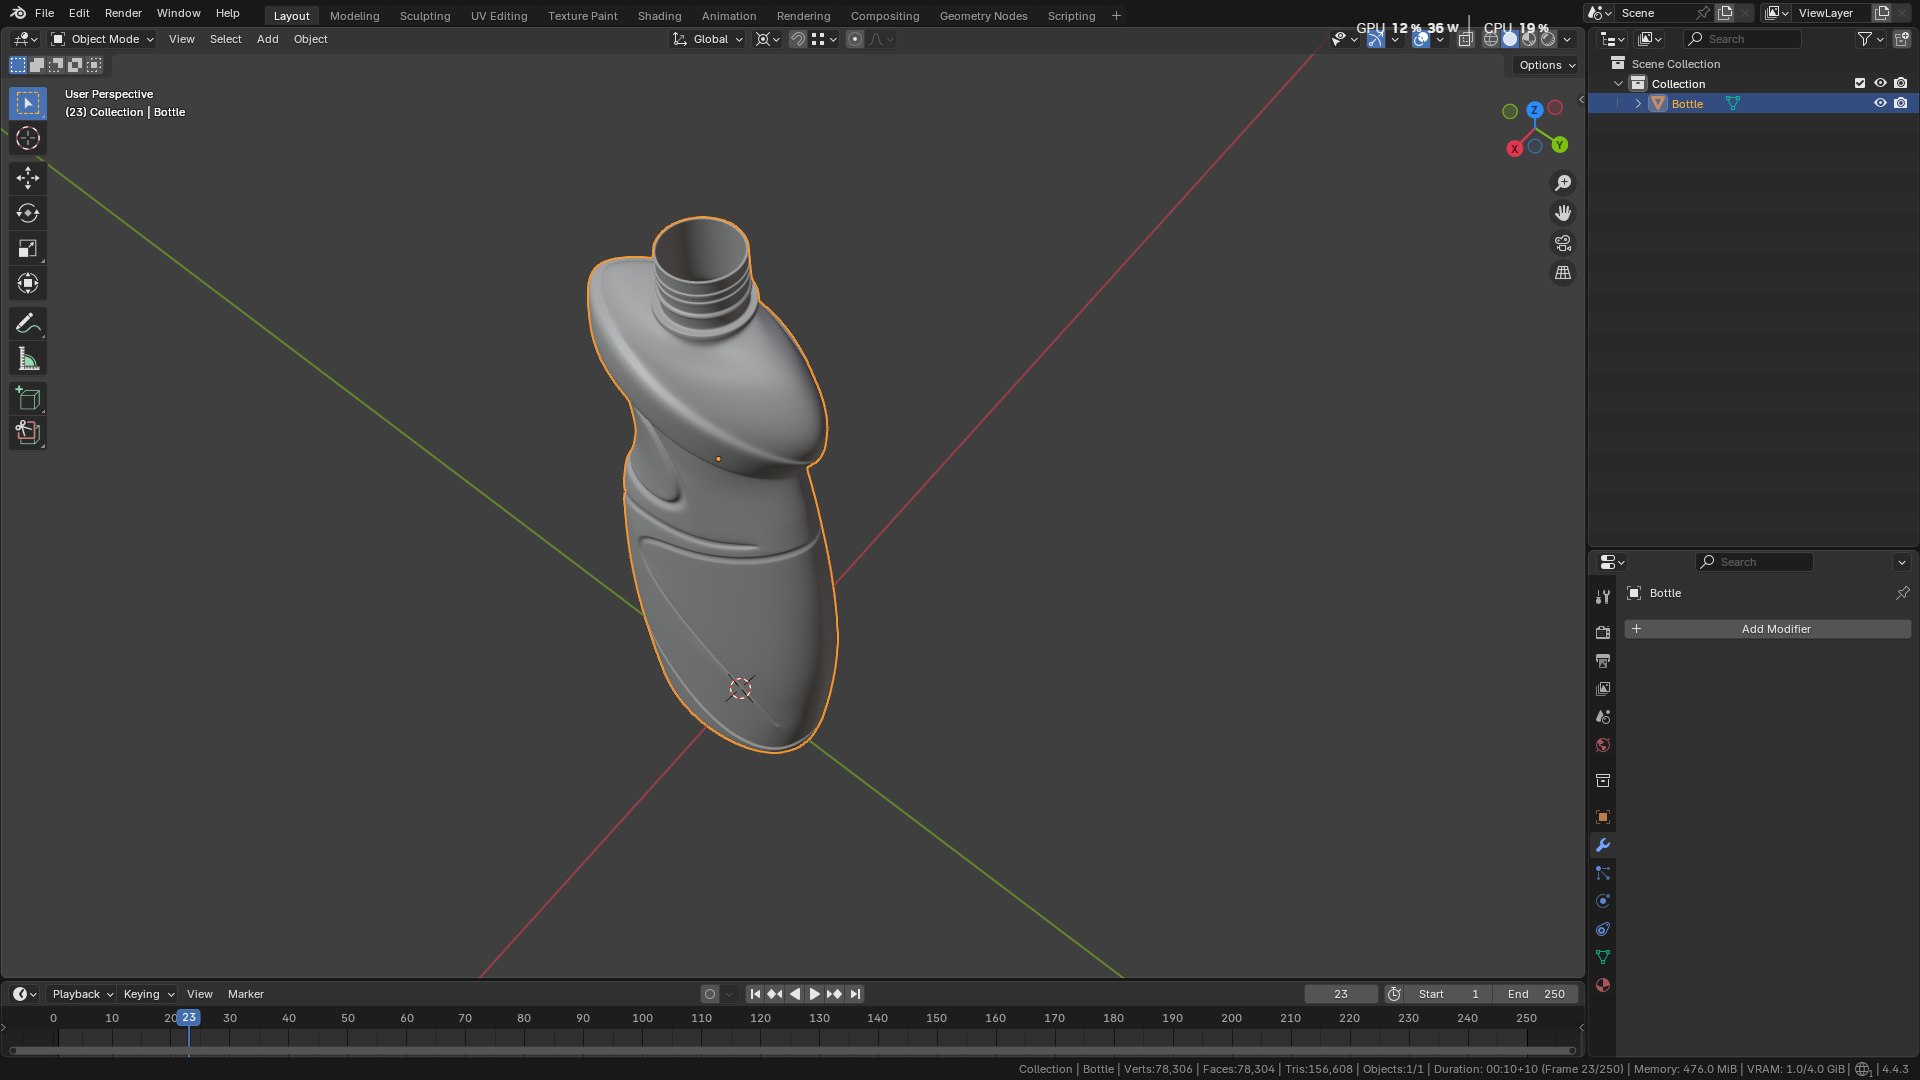
Task: Click current frame field showing 23
Action: pyautogui.click(x=1341, y=994)
